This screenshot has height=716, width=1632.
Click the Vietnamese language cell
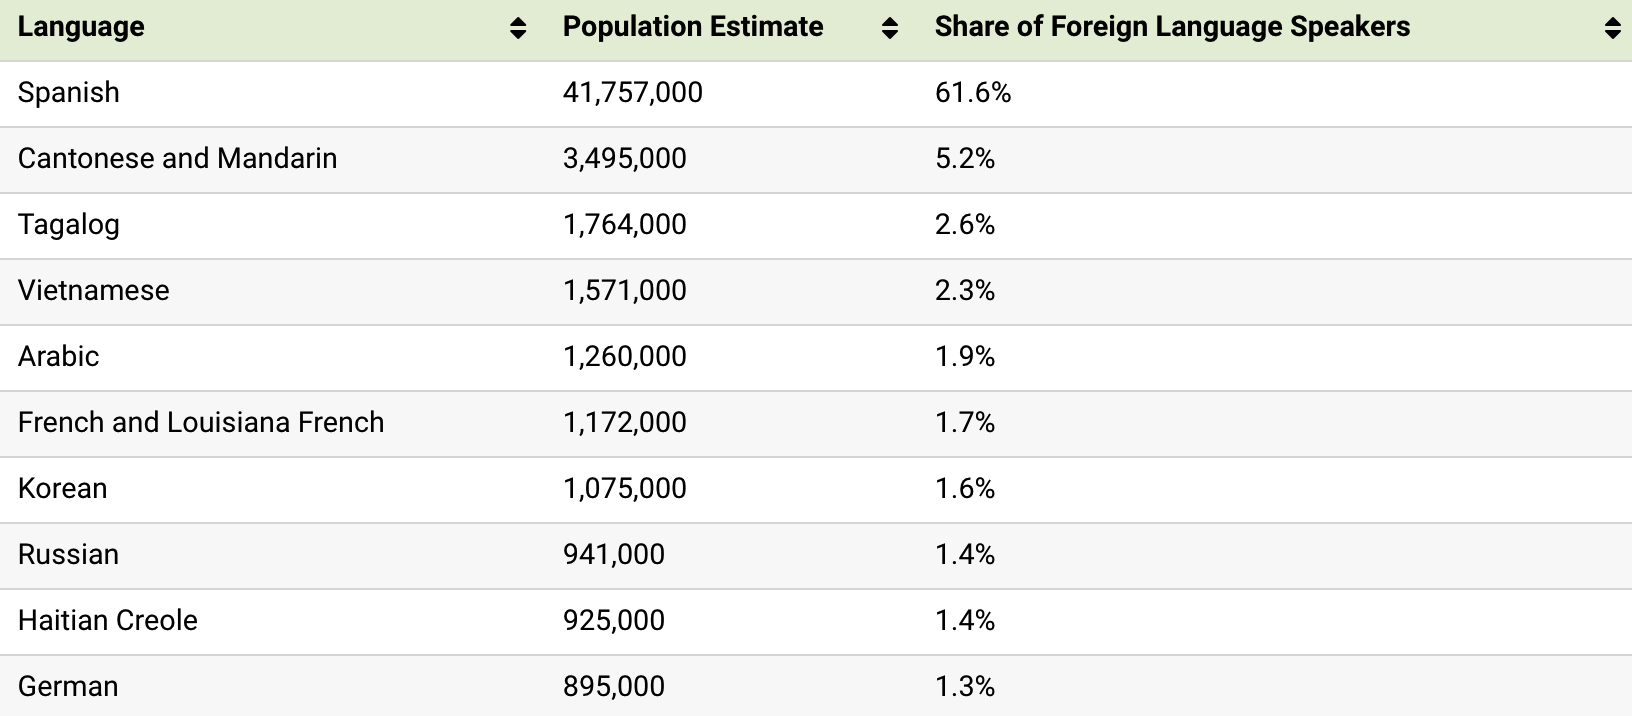[x=94, y=291]
